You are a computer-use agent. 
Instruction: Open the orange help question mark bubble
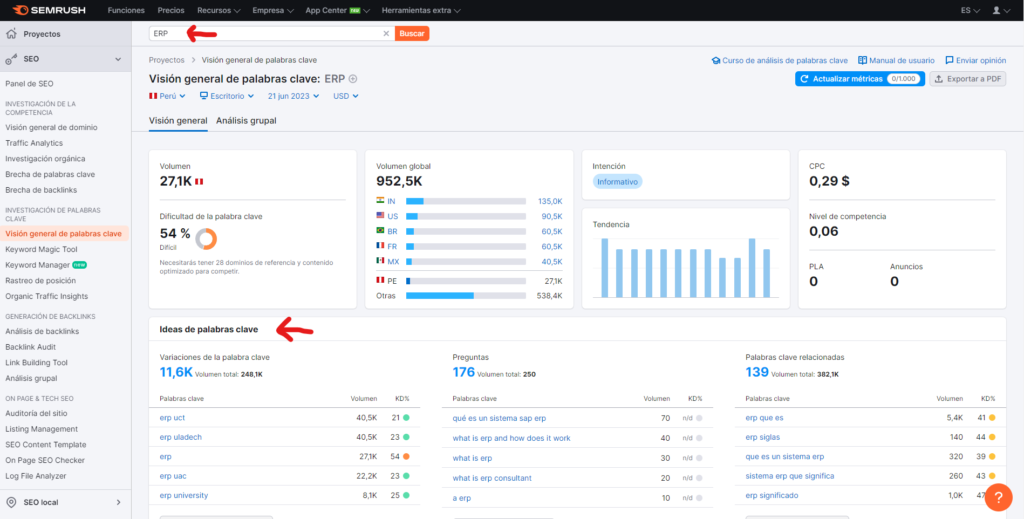(999, 497)
